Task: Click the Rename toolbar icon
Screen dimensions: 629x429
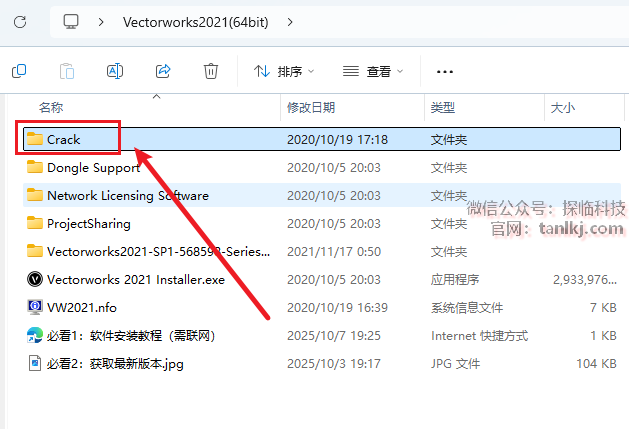Action: tap(115, 71)
